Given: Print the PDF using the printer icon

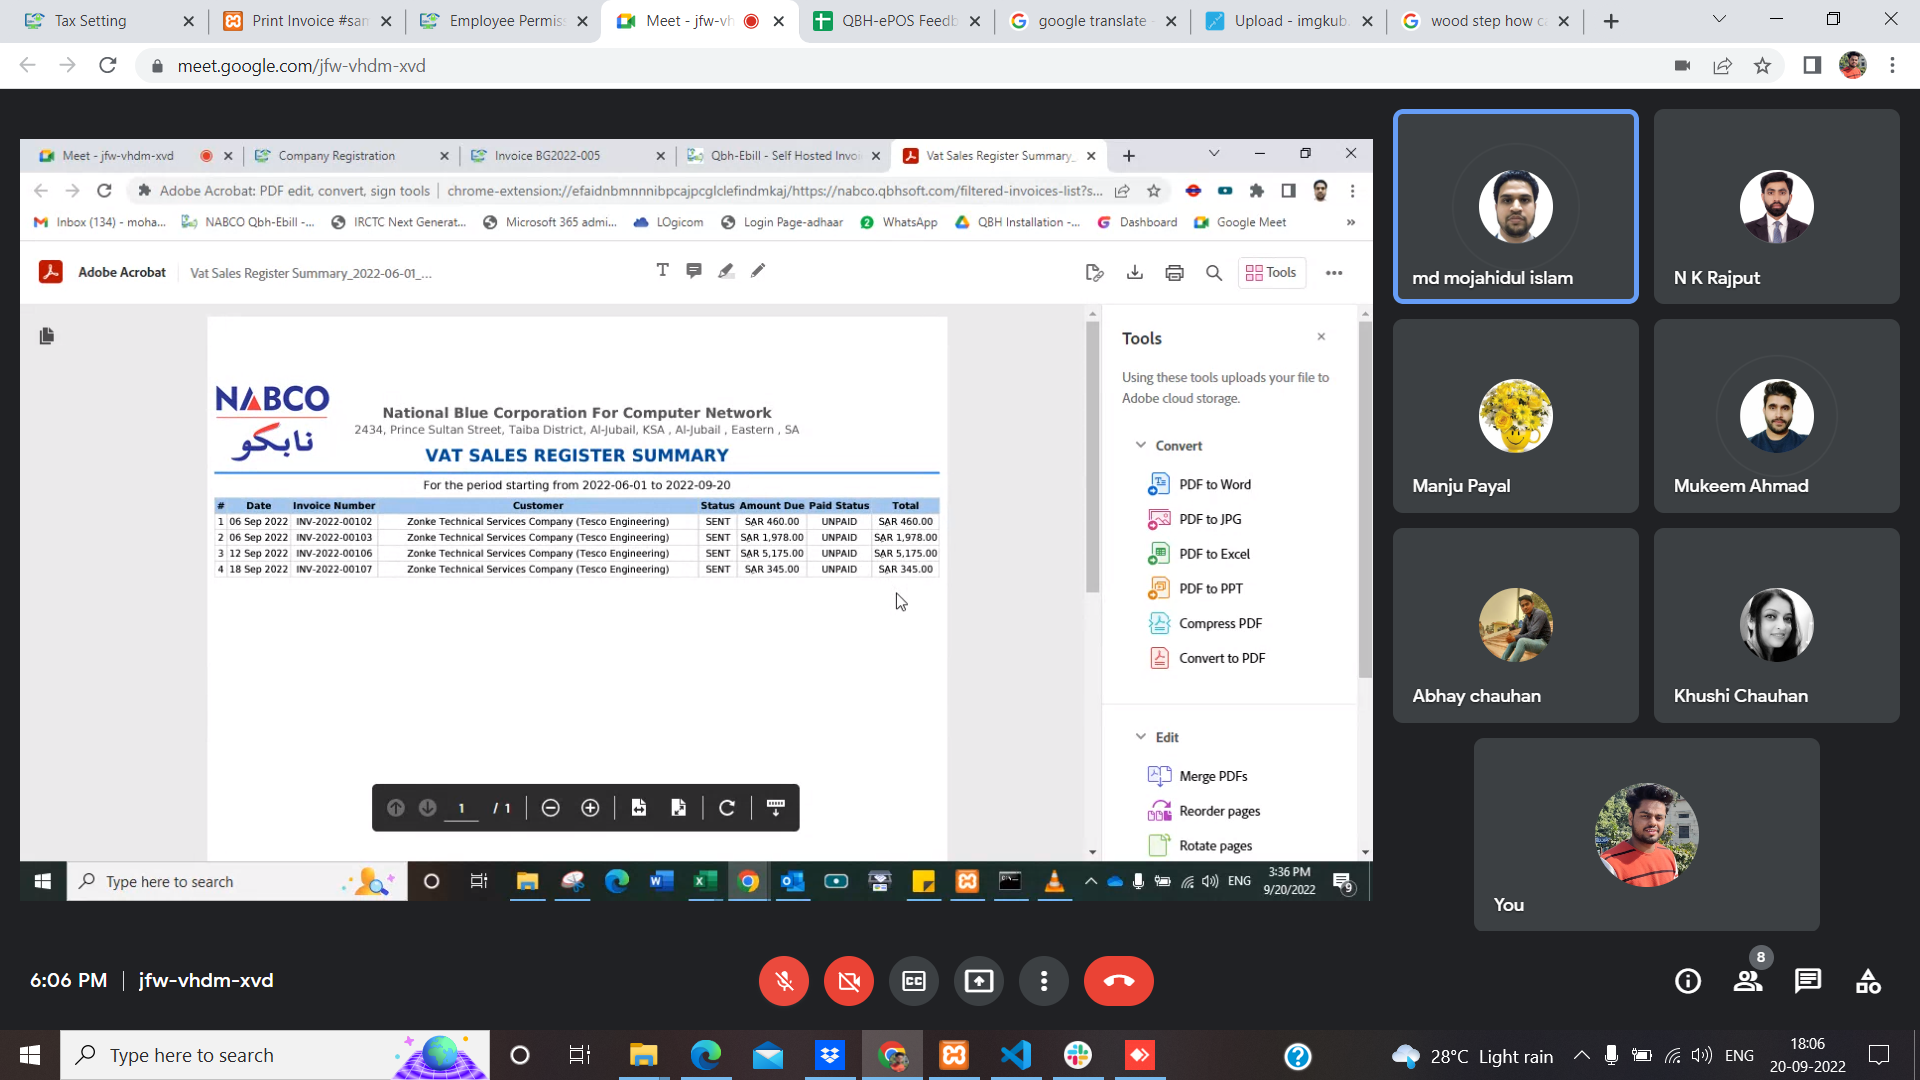Looking at the screenshot, I should [1174, 273].
